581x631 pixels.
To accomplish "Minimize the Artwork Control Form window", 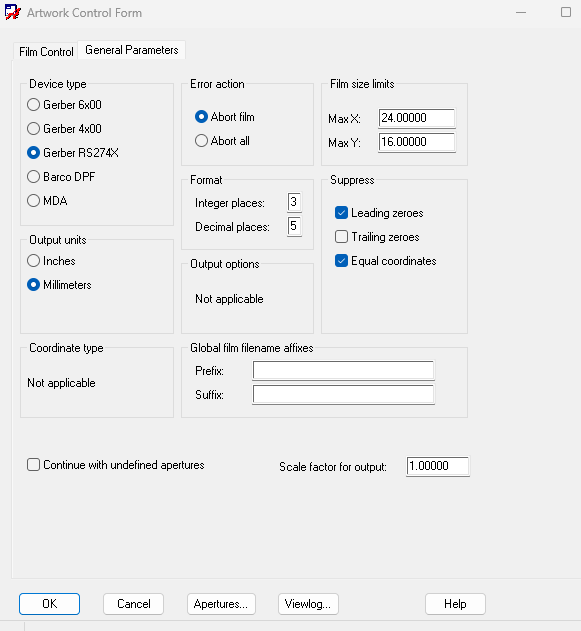I will 521,12.
